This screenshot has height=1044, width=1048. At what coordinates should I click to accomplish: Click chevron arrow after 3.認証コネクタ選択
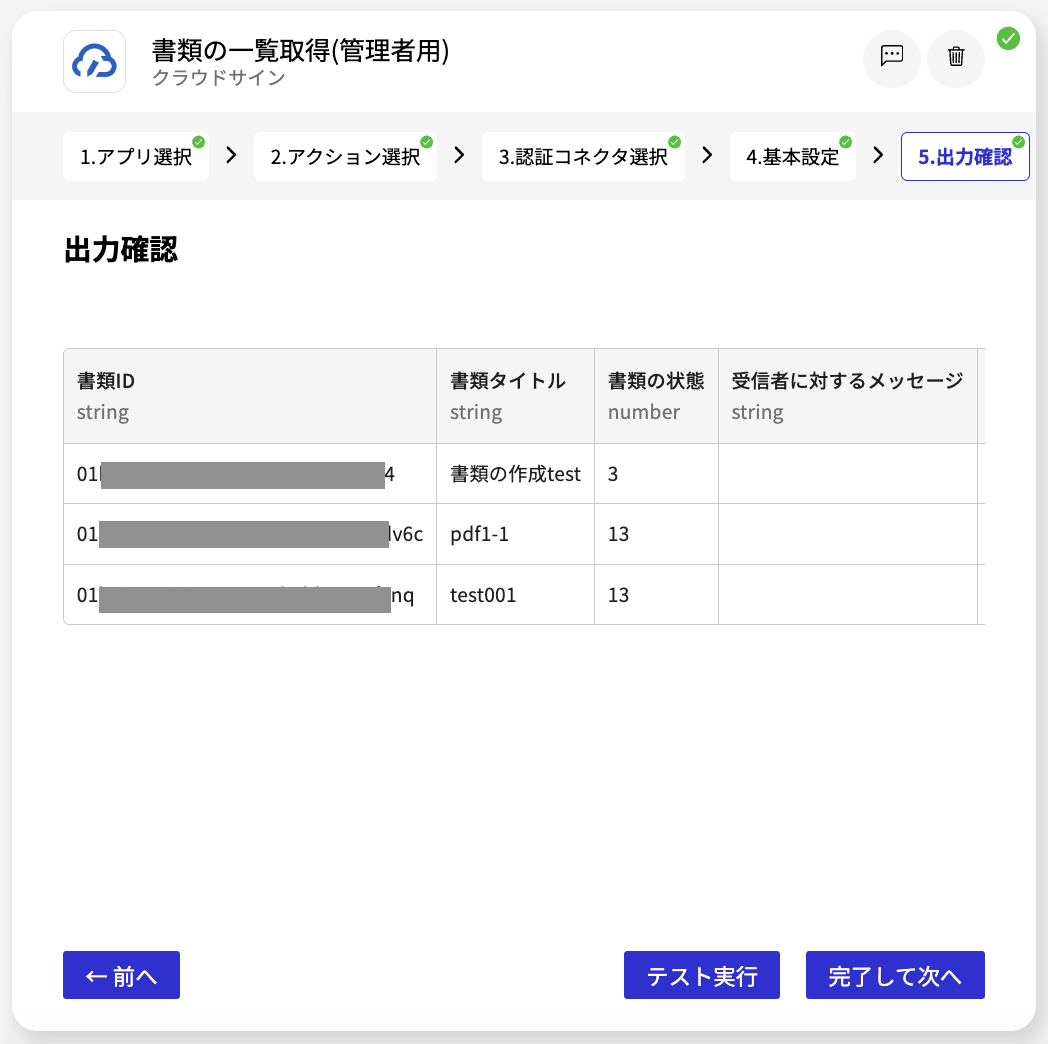707,155
